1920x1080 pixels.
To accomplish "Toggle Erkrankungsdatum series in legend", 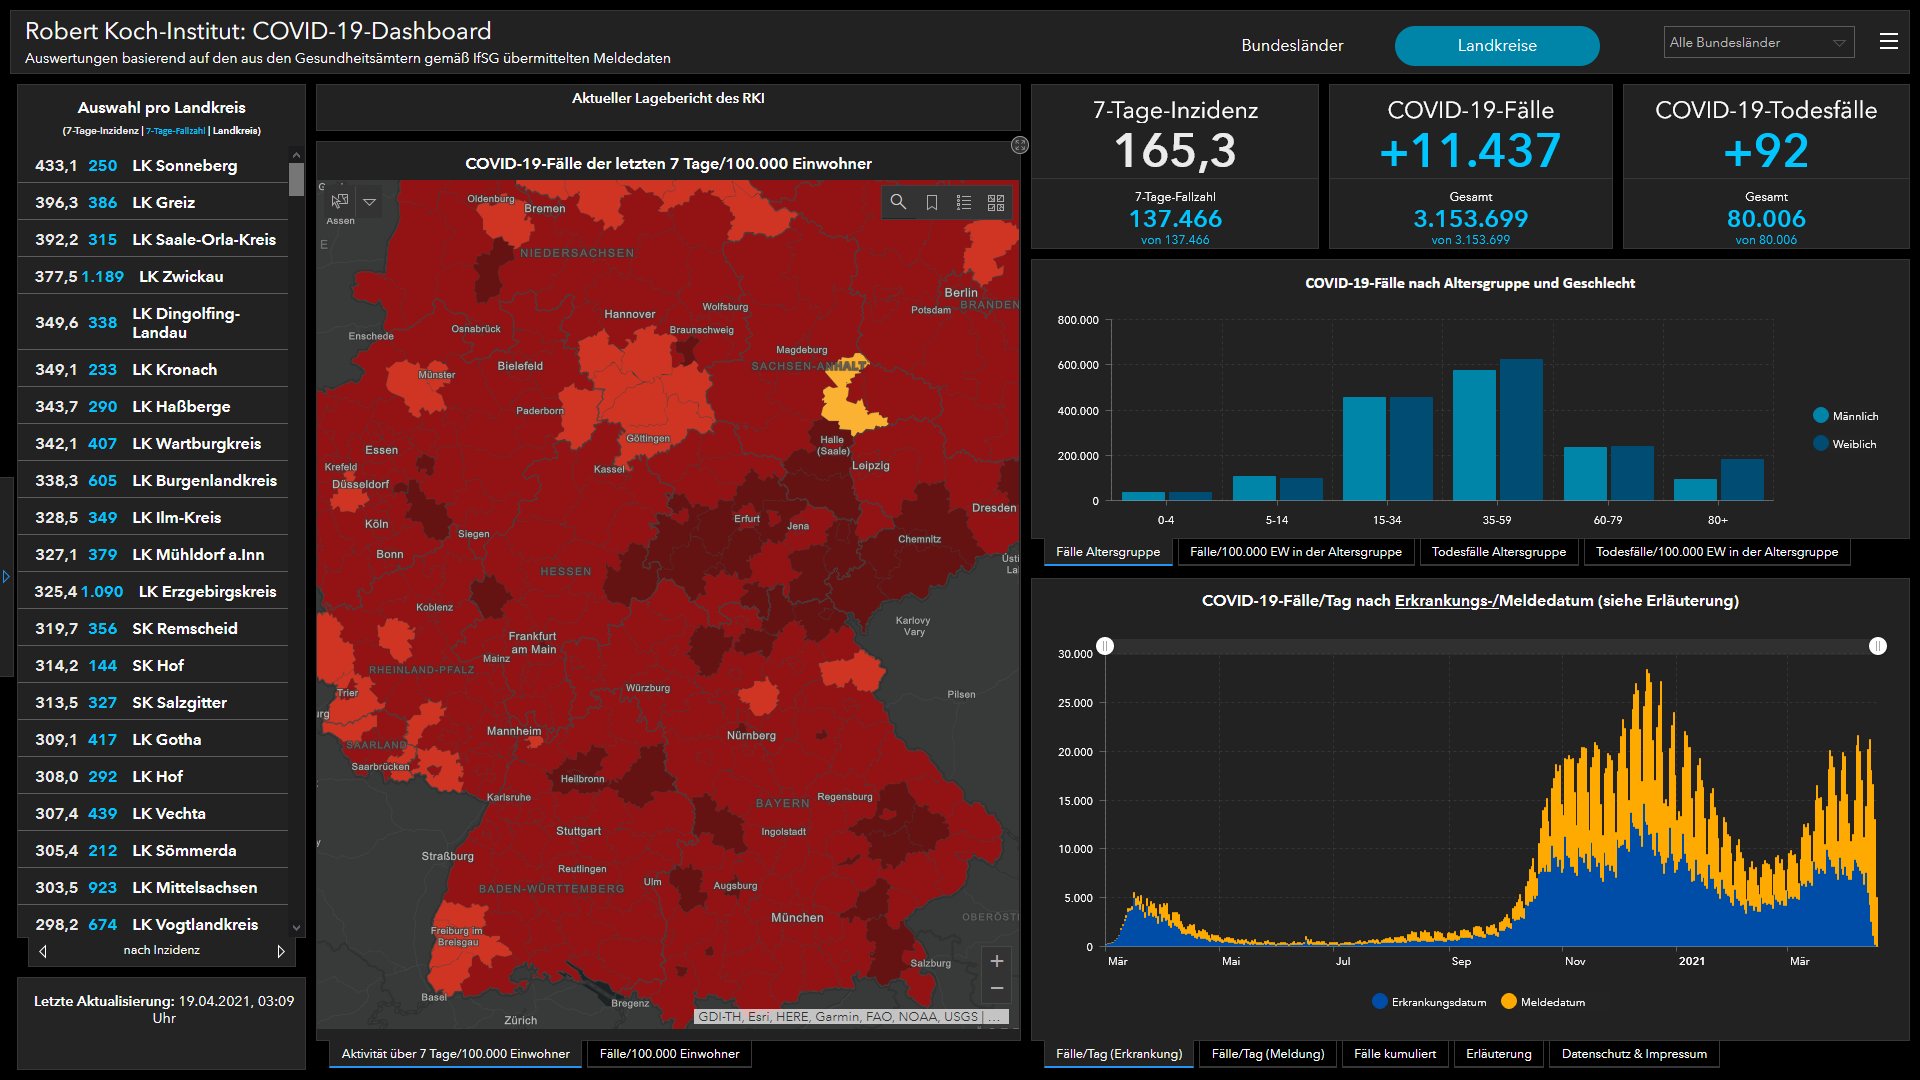I will (1430, 1002).
